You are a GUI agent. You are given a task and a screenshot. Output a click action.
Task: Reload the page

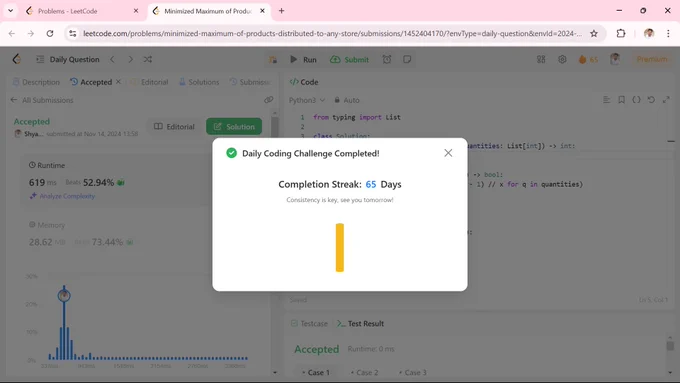coord(50,33)
